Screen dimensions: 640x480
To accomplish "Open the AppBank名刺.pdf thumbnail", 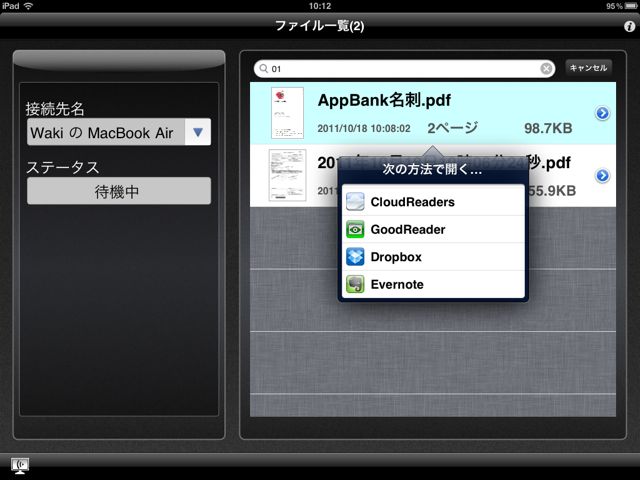I will (x=287, y=113).
